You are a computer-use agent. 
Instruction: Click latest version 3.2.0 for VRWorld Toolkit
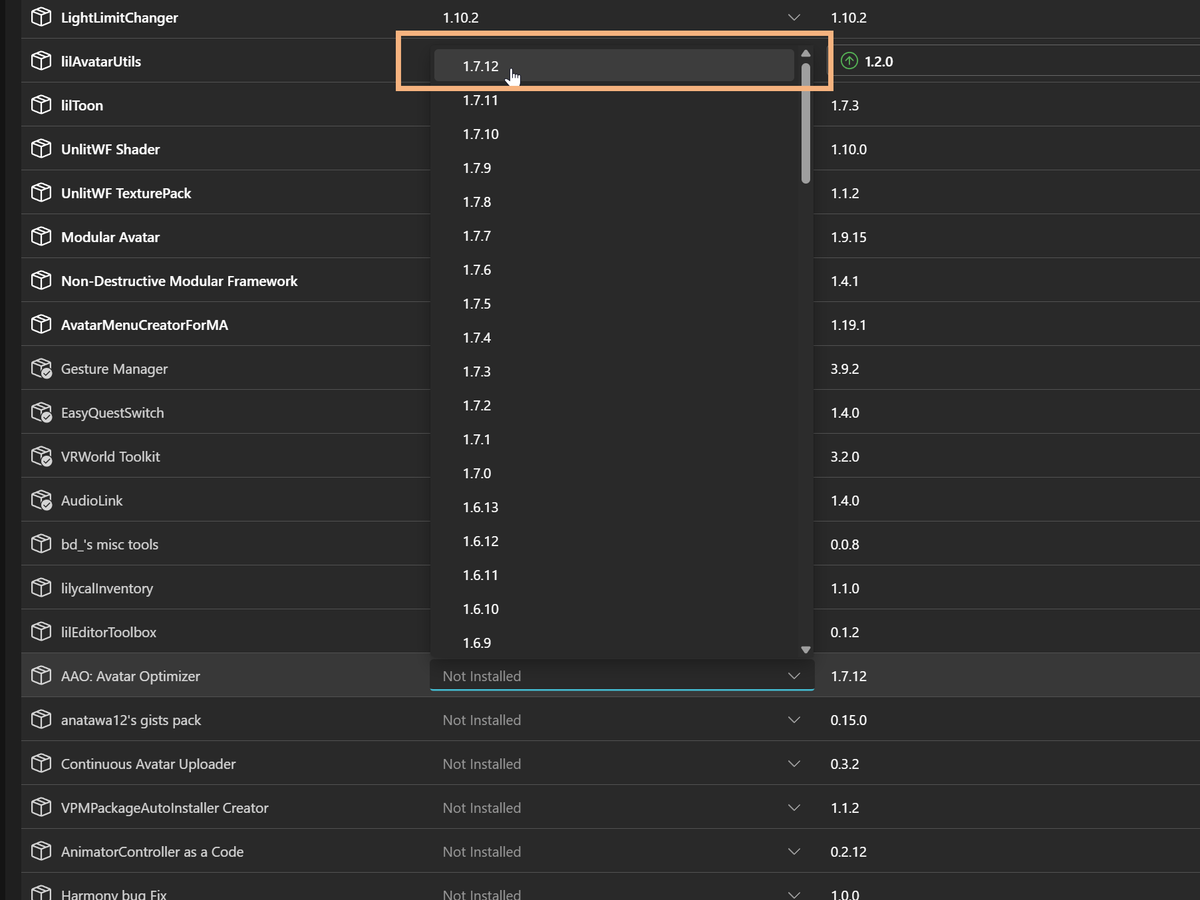[845, 457]
